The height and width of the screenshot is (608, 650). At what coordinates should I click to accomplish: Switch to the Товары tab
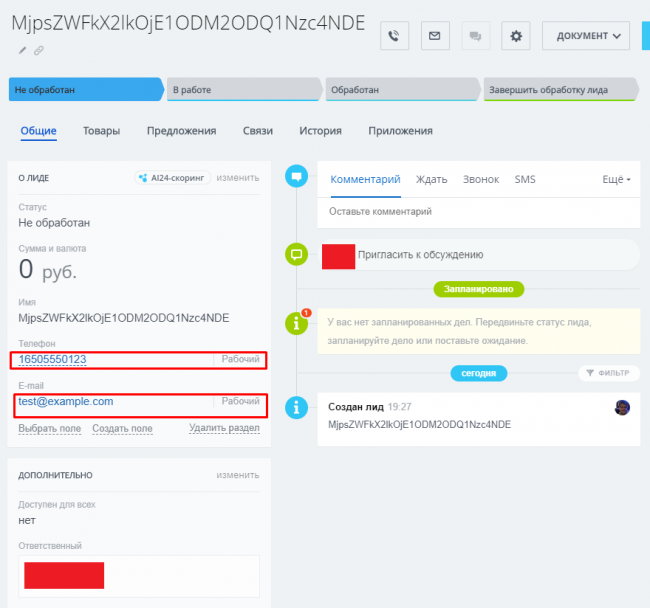pyautogui.click(x=101, y=131)
